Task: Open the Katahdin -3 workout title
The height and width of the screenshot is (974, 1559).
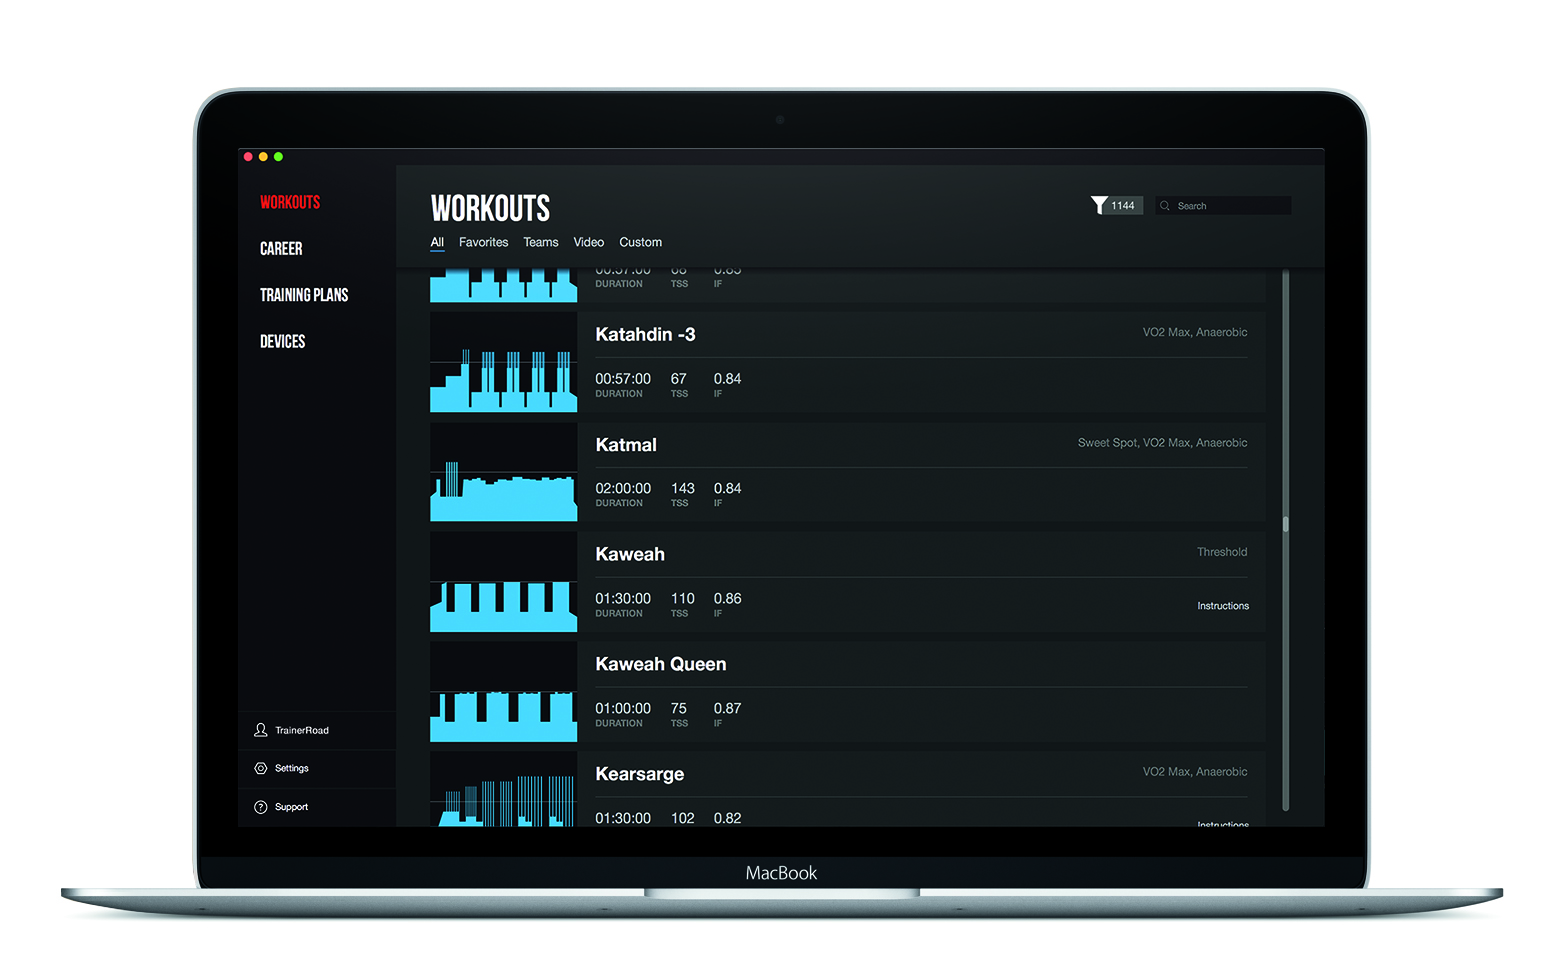Action: click(x=645, y=334)
